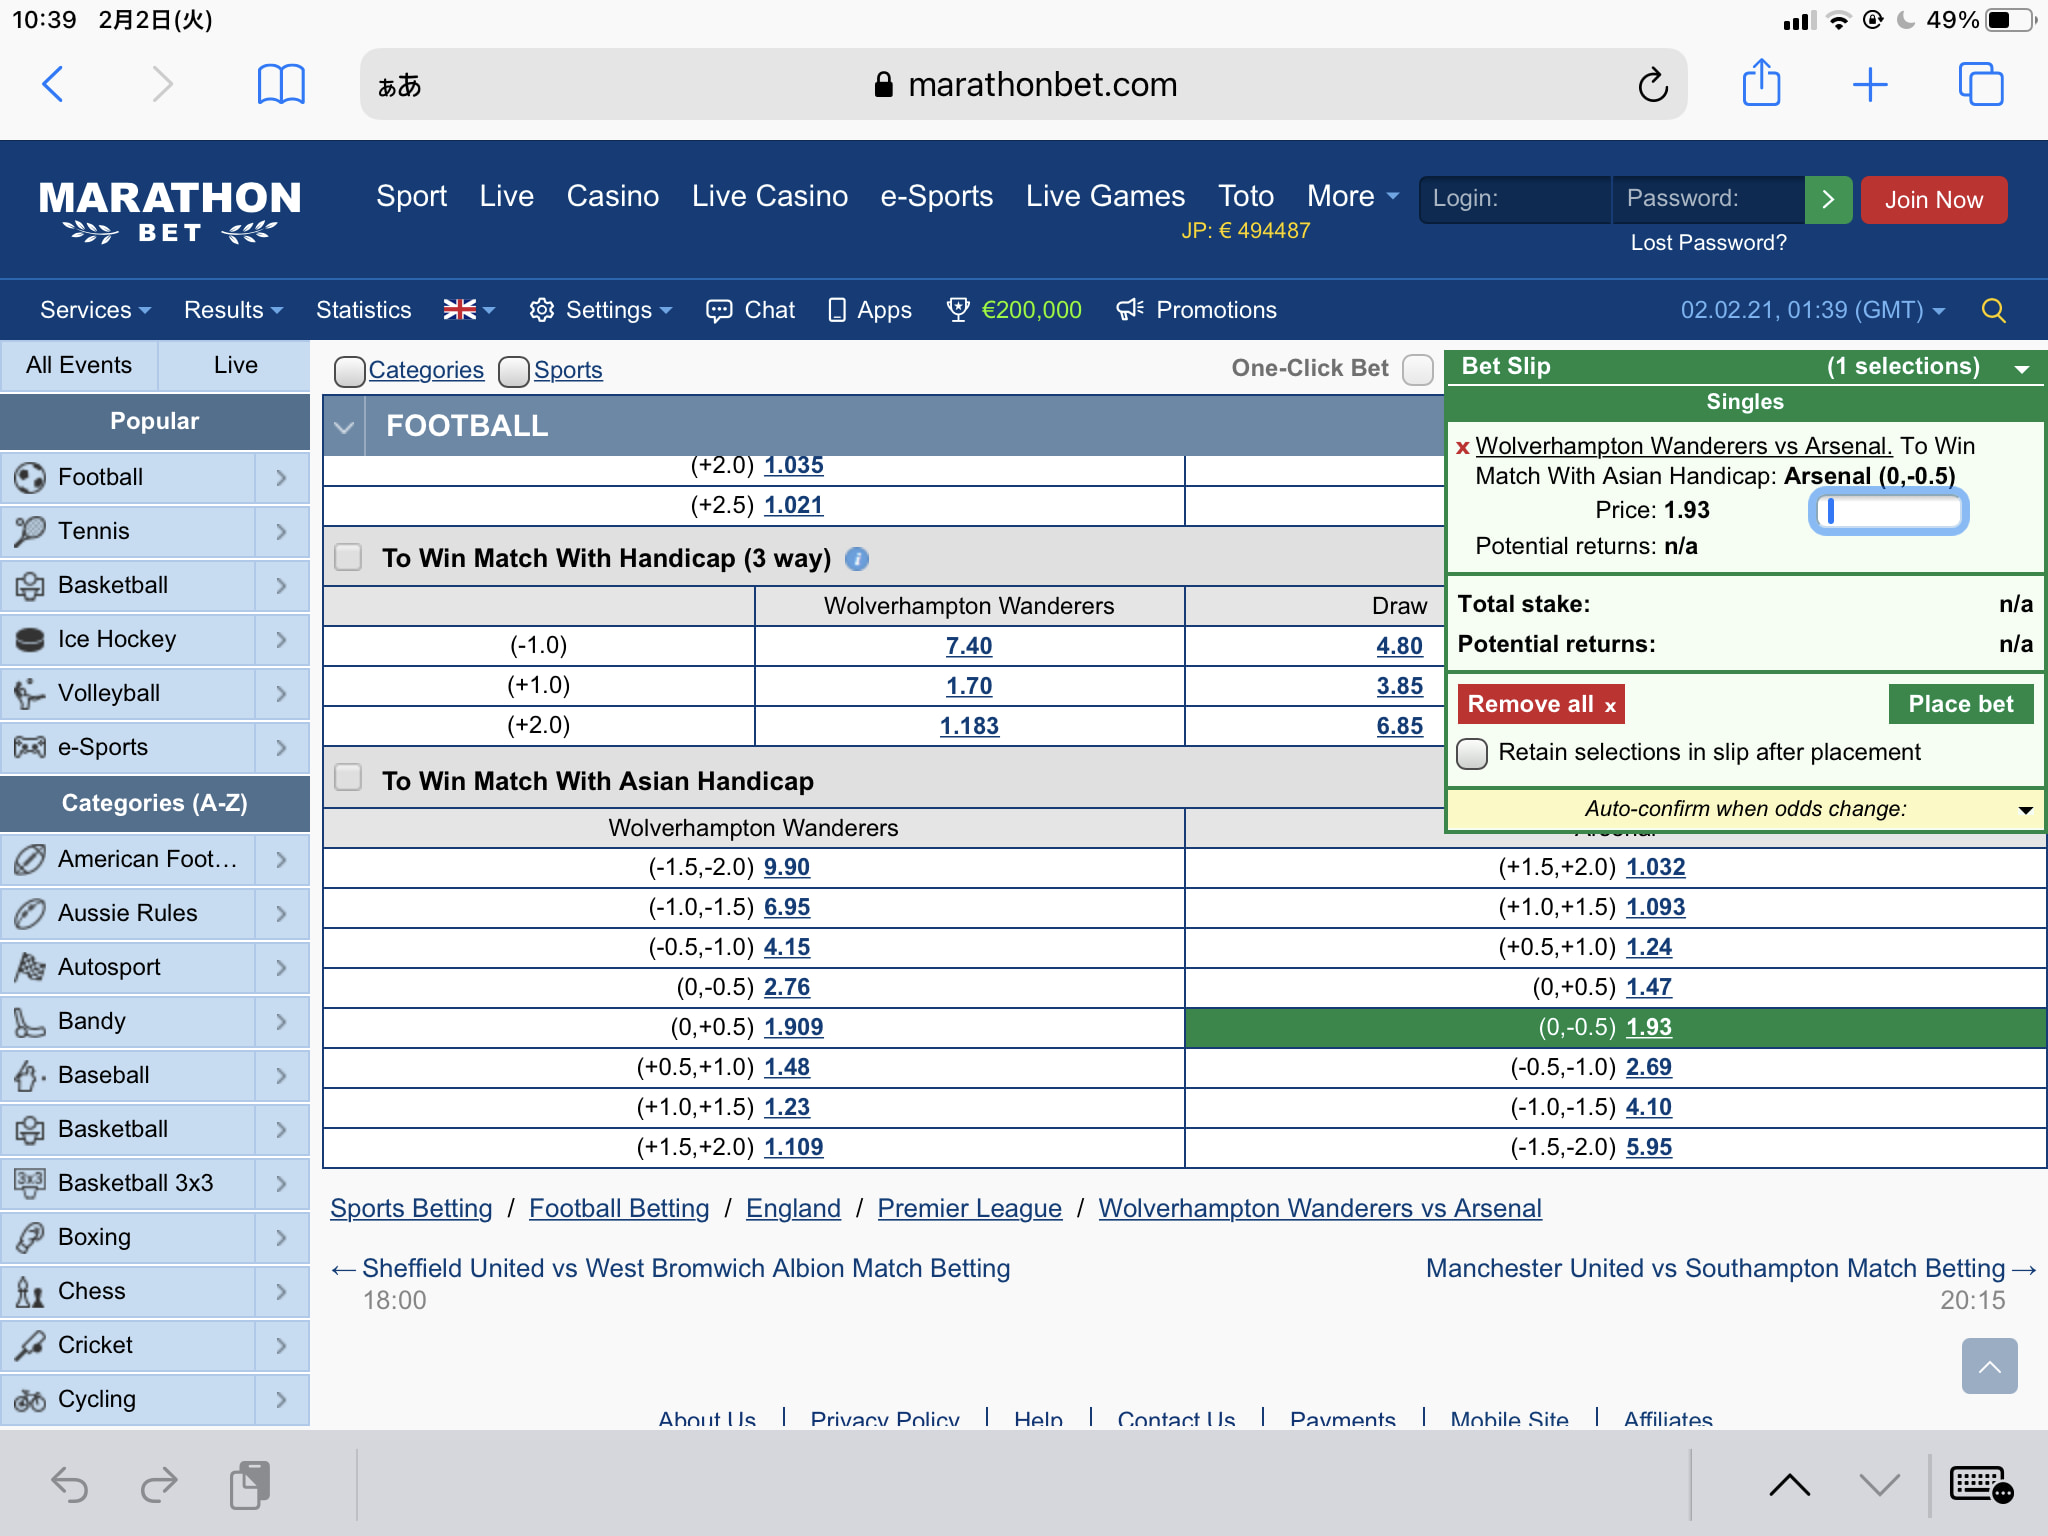
Task: Click the Cricket bat icon
Action: pyautogui.click(x=30, y=1346)
